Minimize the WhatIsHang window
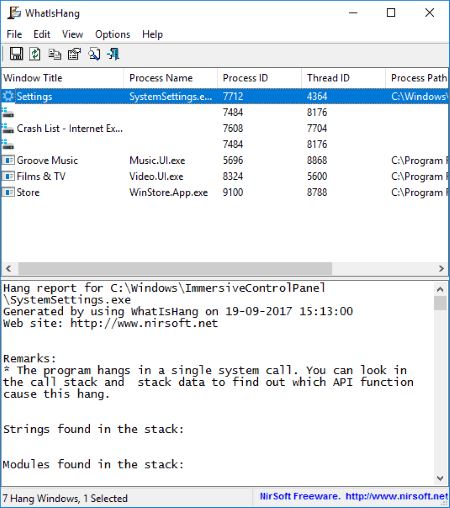450x508 pixels. (x=353, y=13)
